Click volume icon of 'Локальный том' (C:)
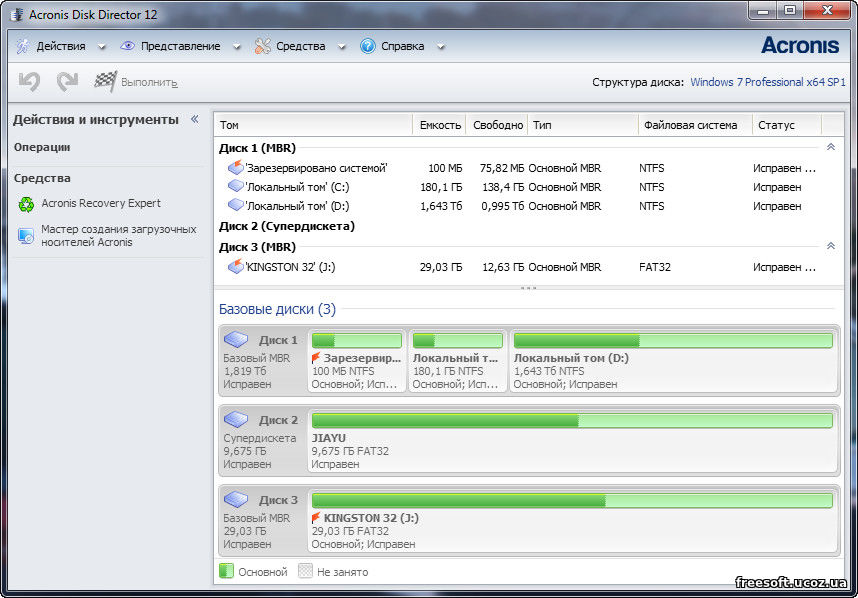This screenshot has width=858, height=598. [235, 187]
